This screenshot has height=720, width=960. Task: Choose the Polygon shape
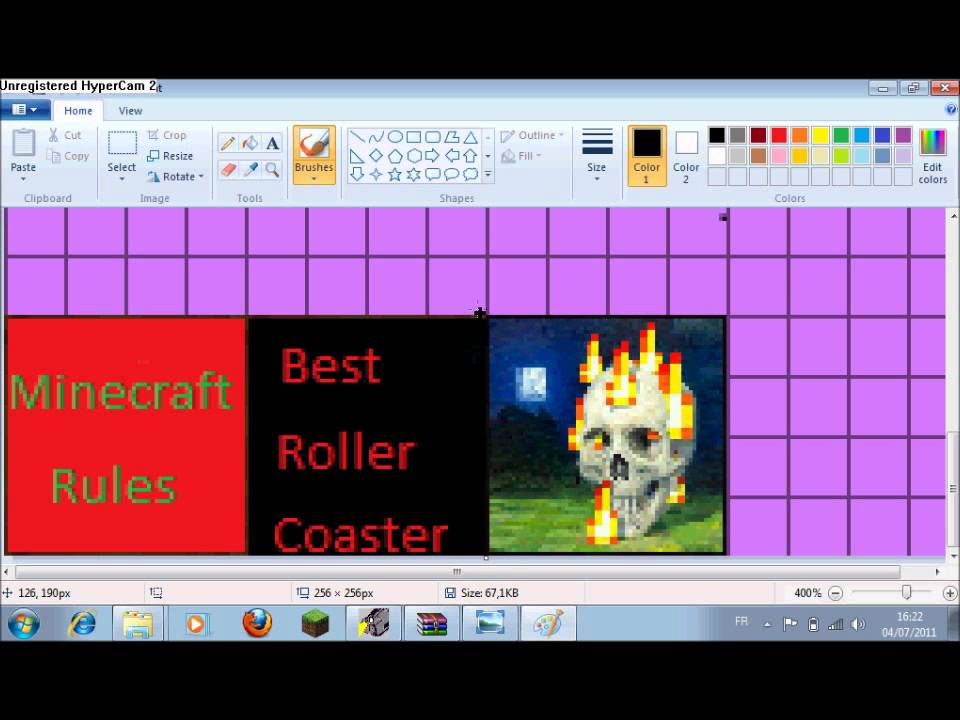(452, 137)
